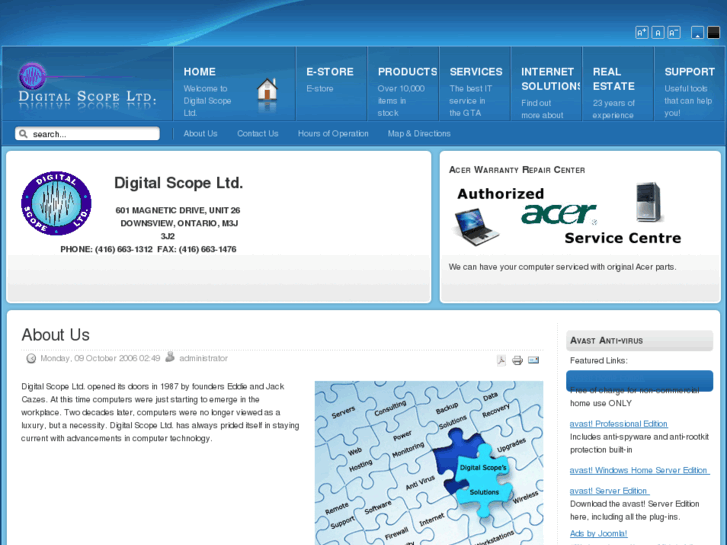The width and height of the screenshot is (727, 545).
Task: Click the About Us article heading
Action: click(56, 334)
